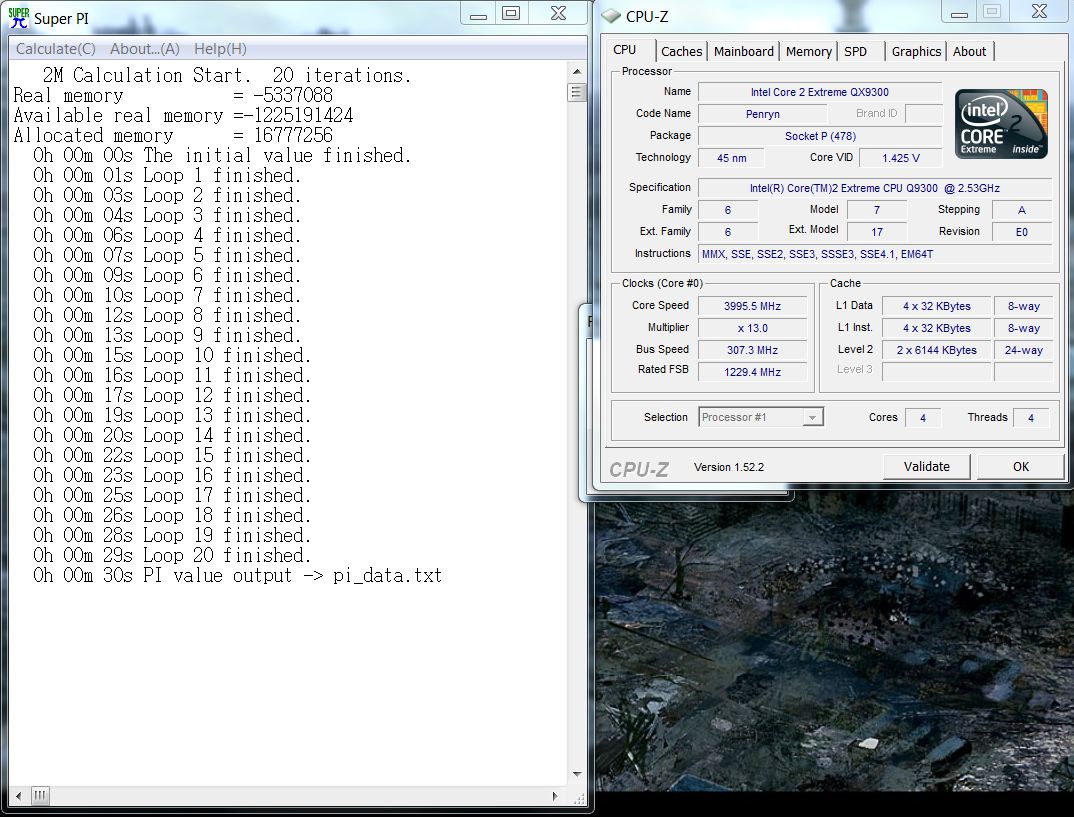The width and height of the screenshot is (1074, 817).
Task: Select the CPU tab in CPU-Z
Action: tap(625, 50)
